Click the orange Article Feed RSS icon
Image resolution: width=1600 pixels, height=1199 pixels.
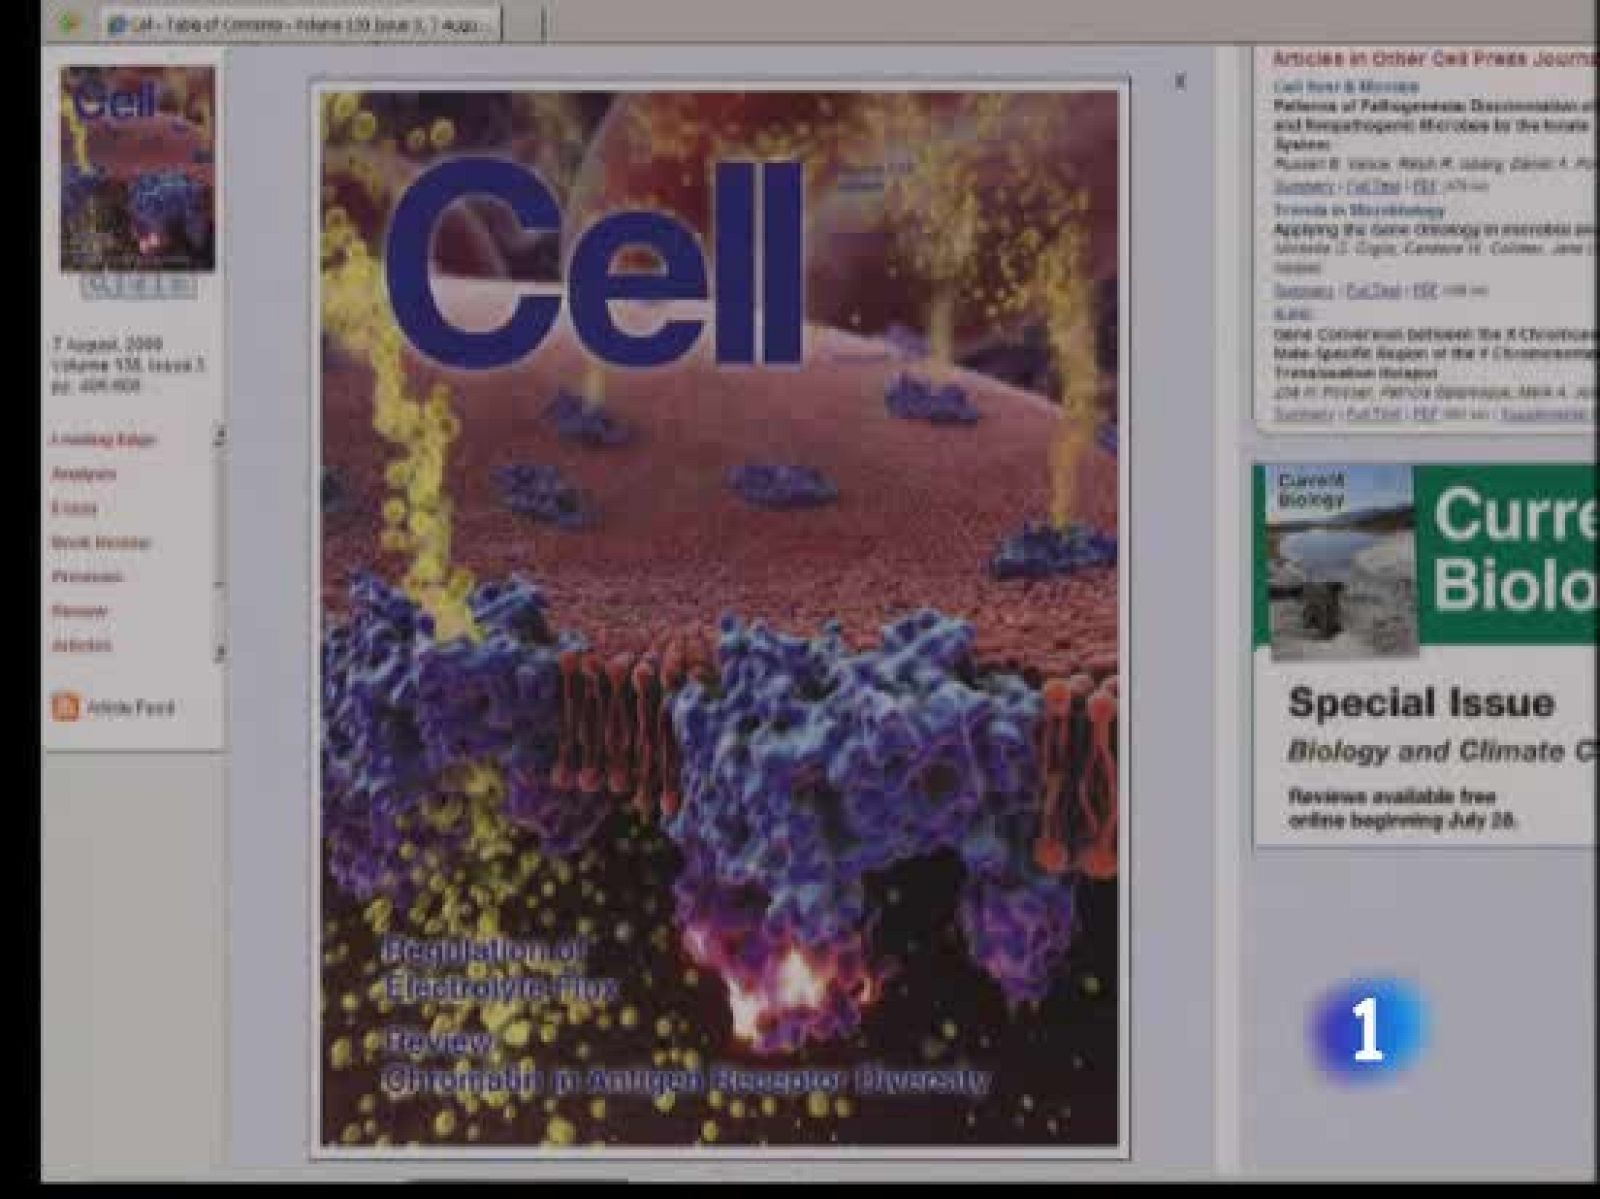coord(65,708)
